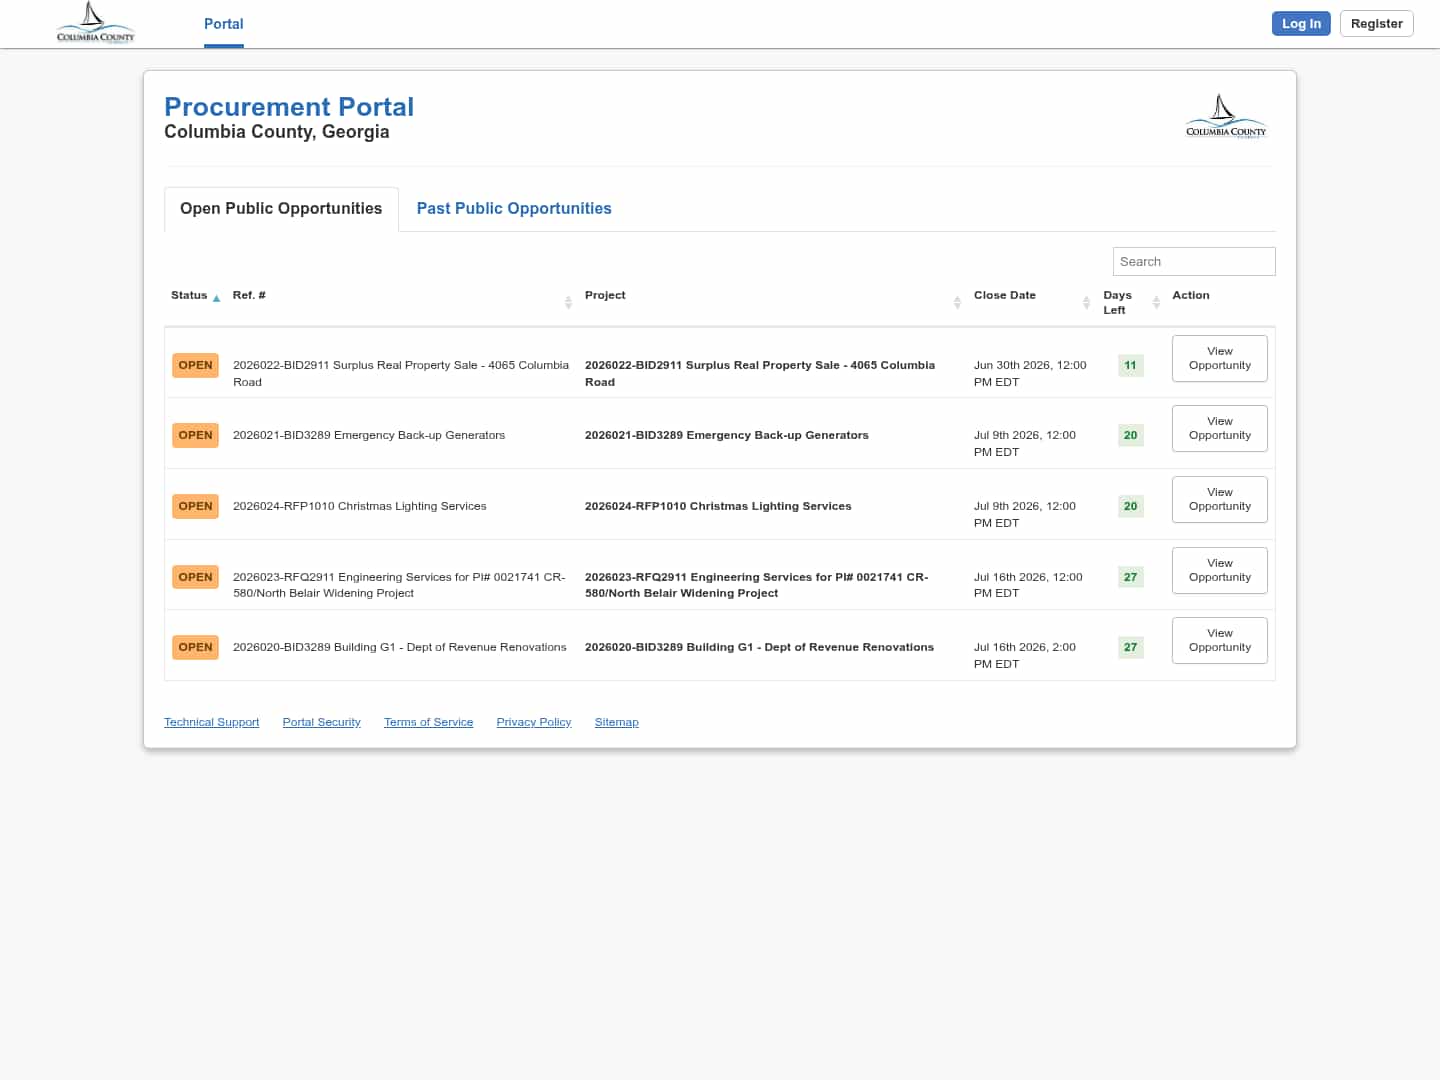
Task: Select bold project '2026023-RFQ2911 Engineering Services'
Action: point(757,585)
